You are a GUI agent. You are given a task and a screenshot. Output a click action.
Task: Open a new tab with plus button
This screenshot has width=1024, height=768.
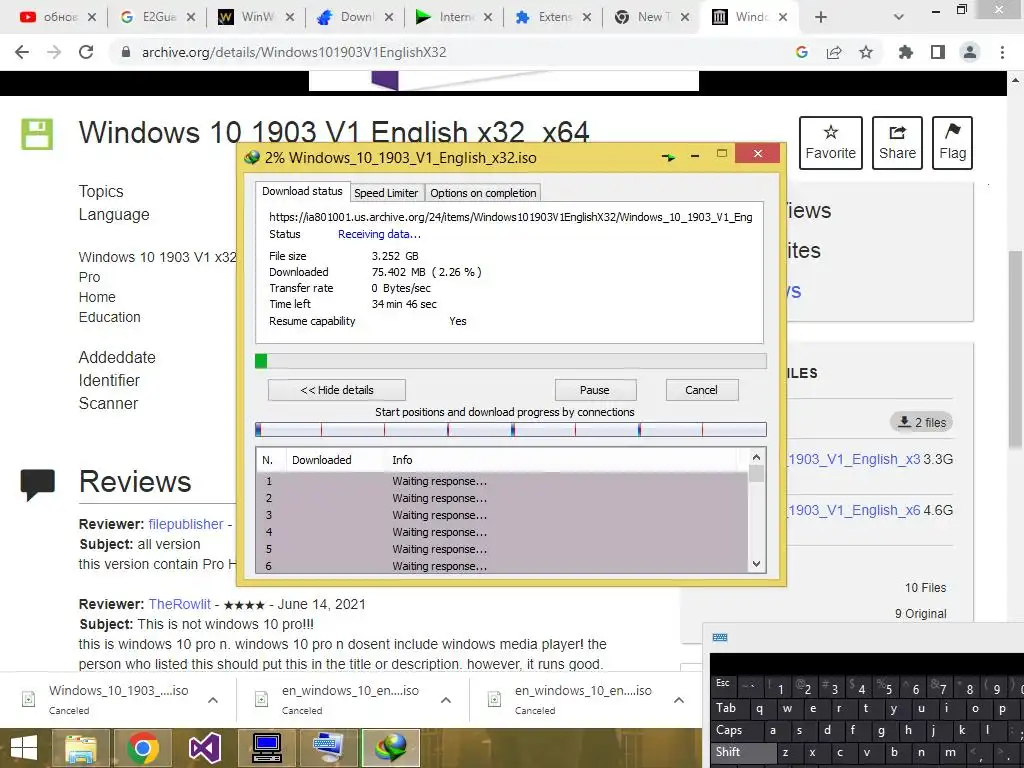[x=821, y=17]
